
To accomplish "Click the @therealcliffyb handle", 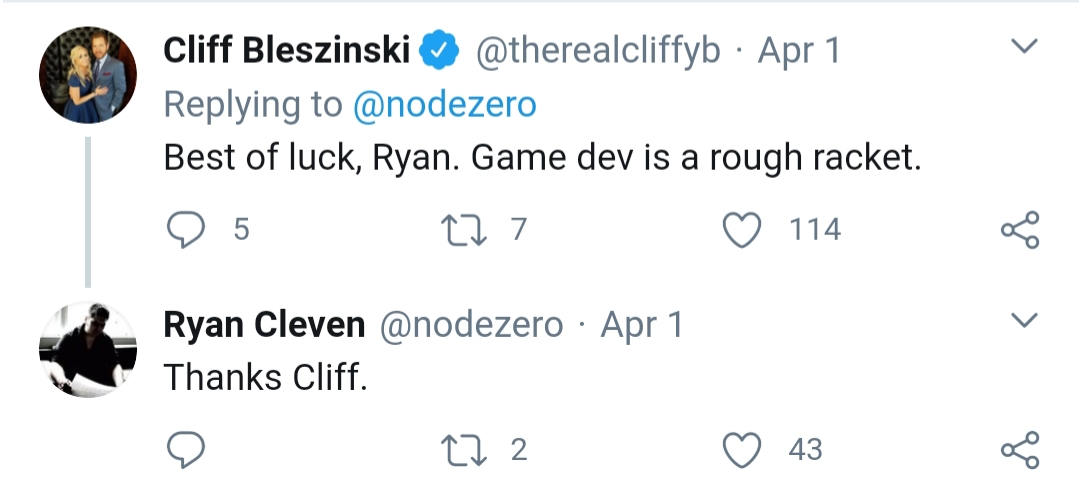I will (597, 50).
